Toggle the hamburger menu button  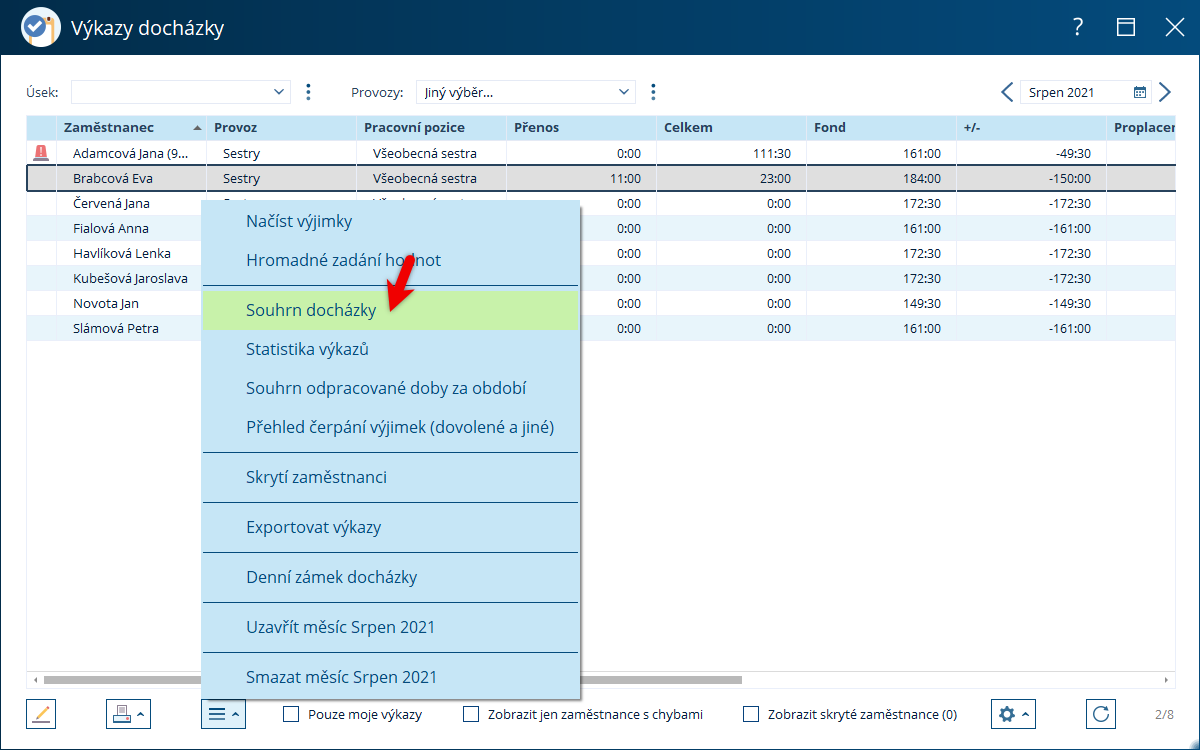click(223, 714)
